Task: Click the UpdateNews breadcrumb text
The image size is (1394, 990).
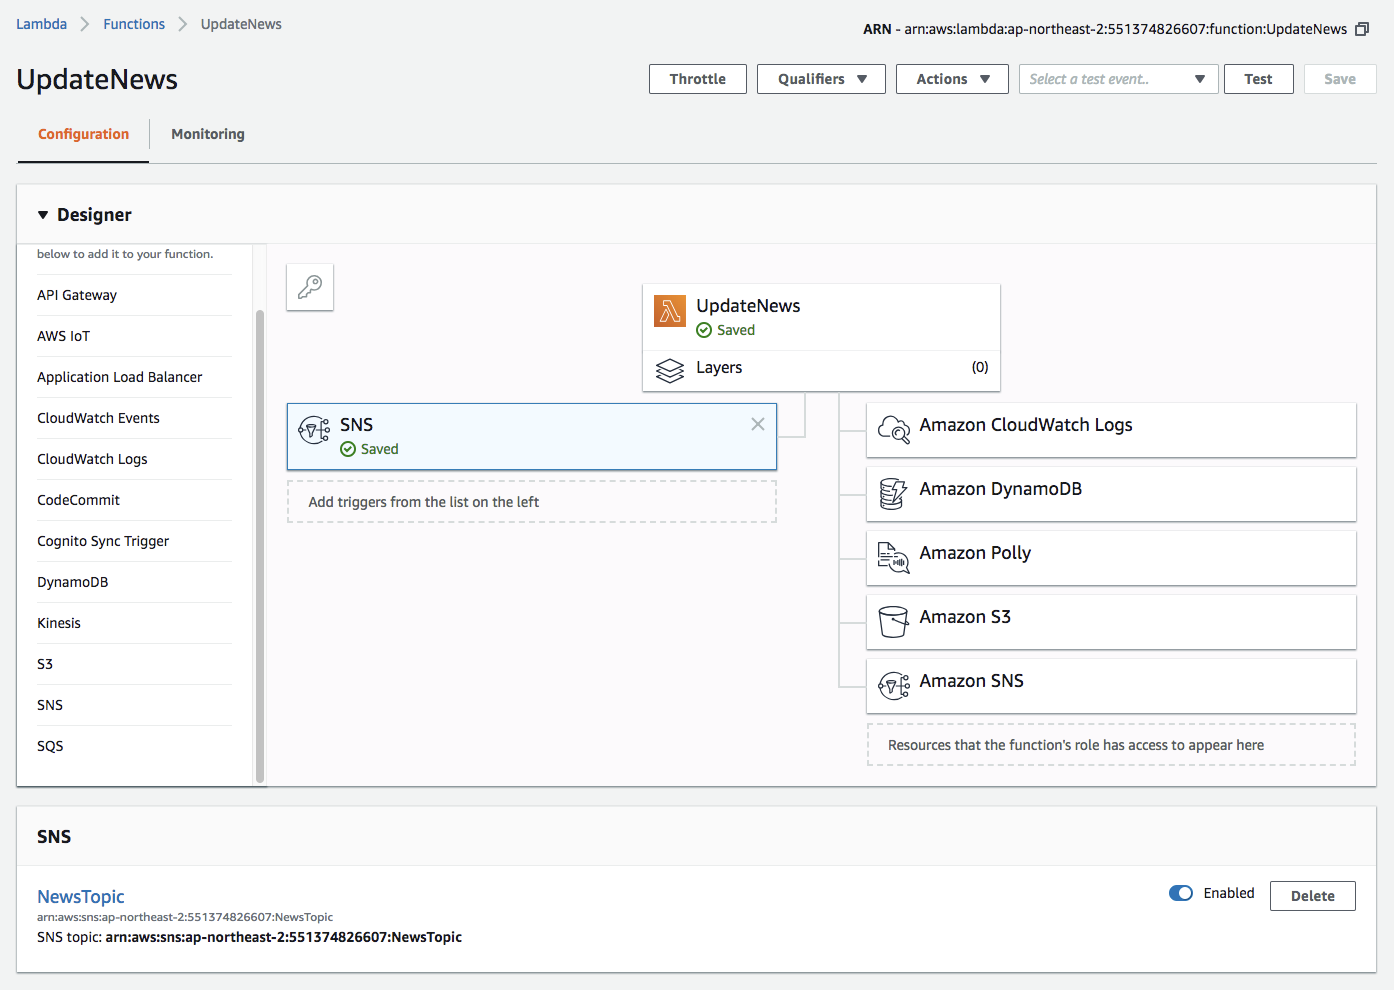Action: point(241,24)
